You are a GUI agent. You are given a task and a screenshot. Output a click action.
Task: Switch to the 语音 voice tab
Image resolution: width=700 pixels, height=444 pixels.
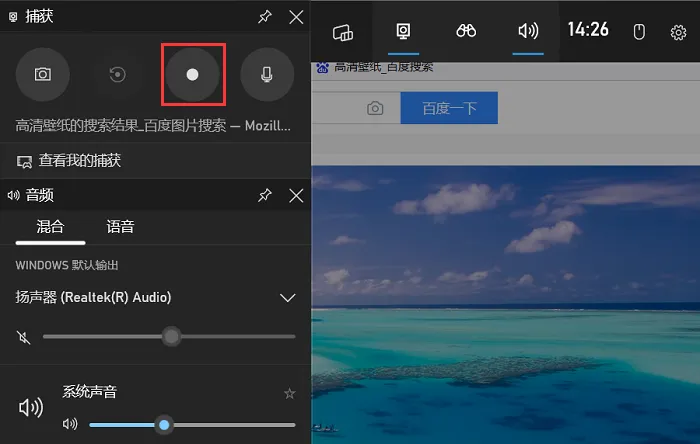click(x=120, y=227)
